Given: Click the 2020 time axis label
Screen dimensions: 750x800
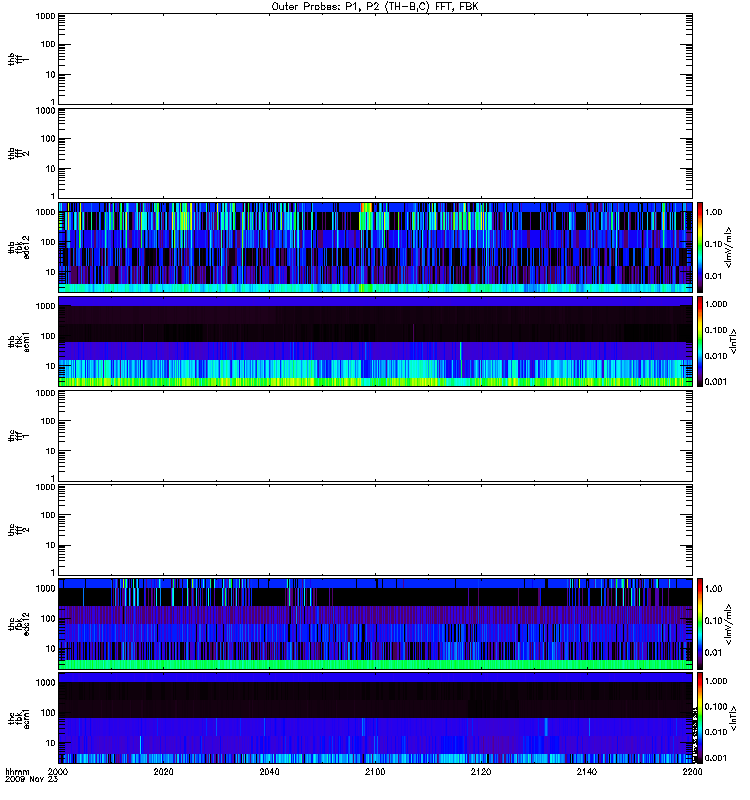Looking at the screenshot, I should coord(163,771).
